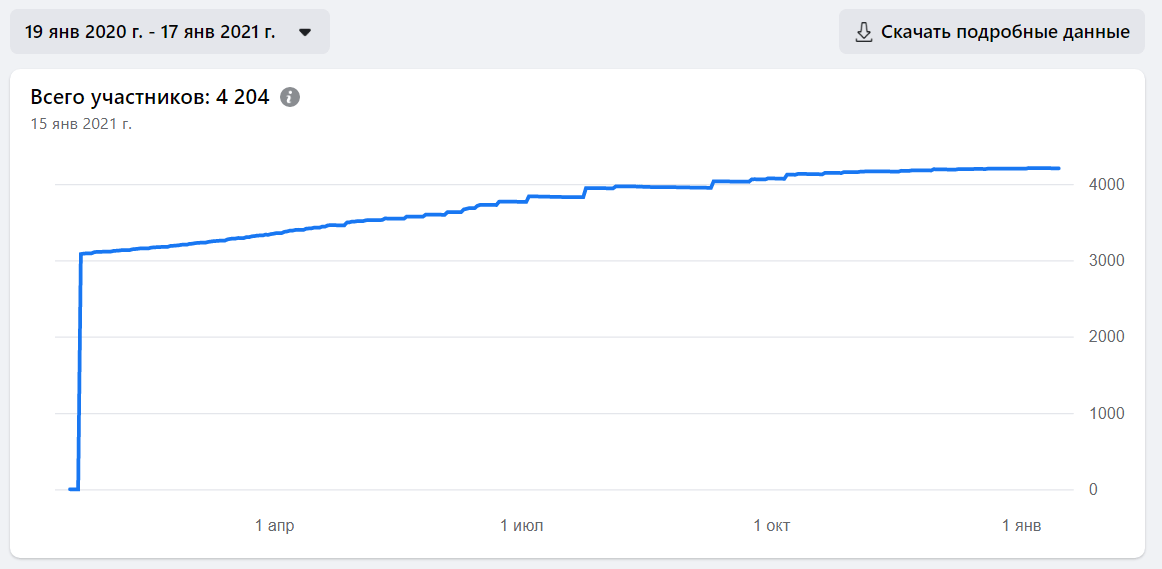The image size is (1162, 569).
Task: Click the vertical jump segment of the line
Action: [80, 370]
